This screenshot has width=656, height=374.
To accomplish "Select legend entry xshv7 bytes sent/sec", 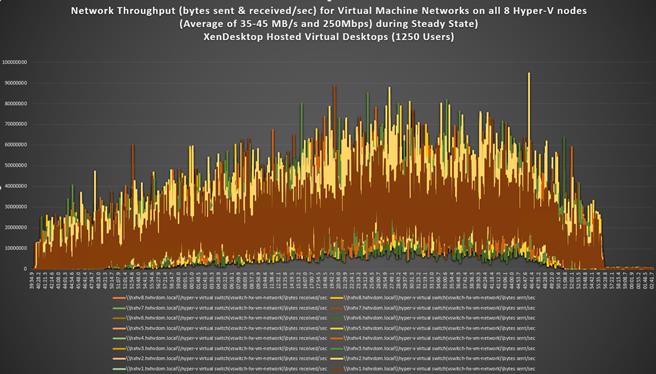I will 433,308.
